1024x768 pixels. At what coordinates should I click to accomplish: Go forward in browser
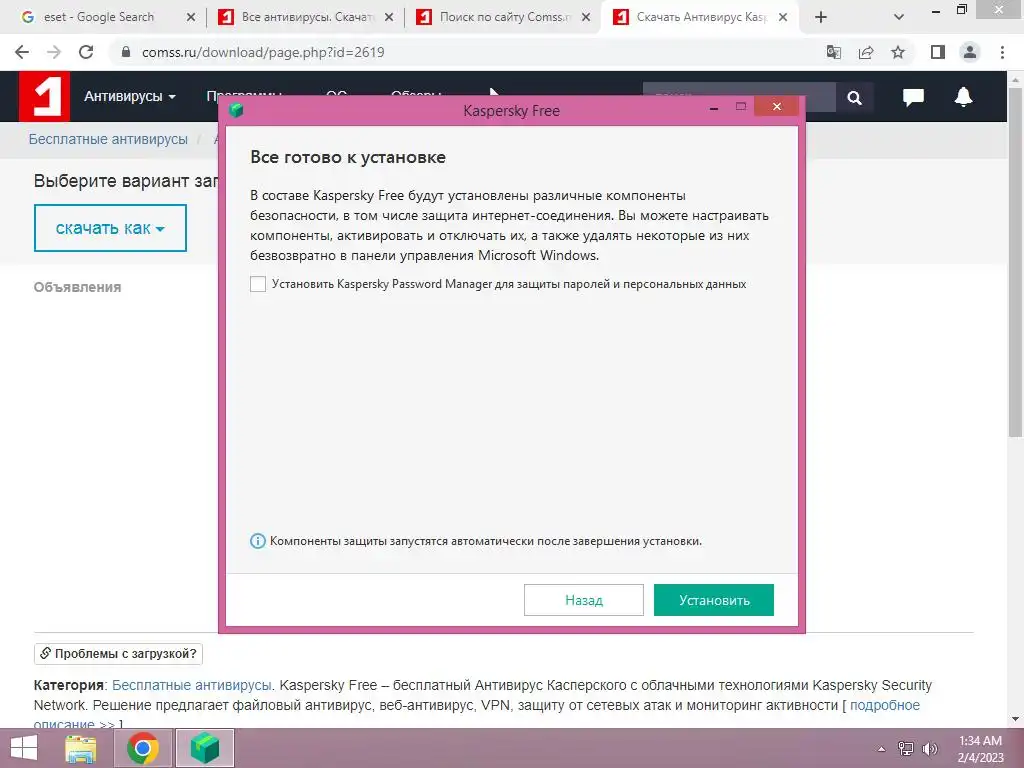click(54, 52)
